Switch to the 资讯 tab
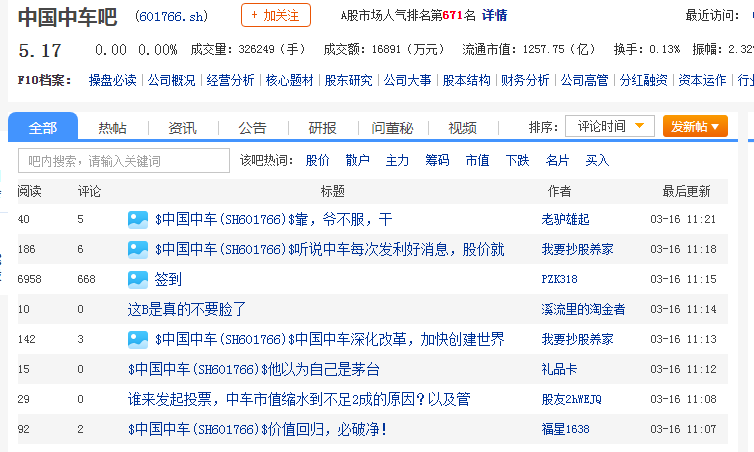The image size is (754, 452). point(182,127)
